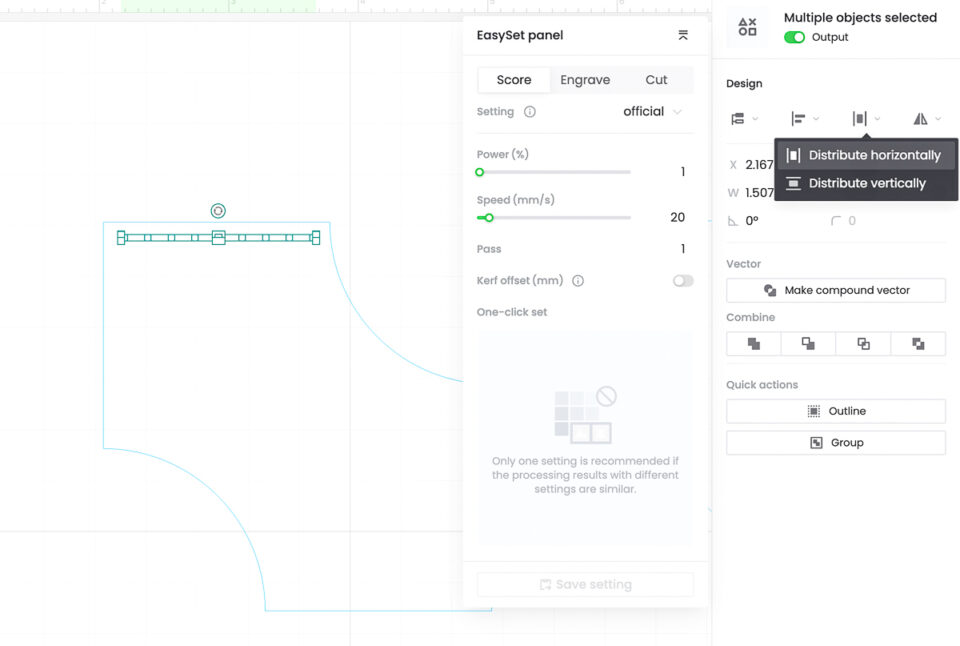960x646 pixels.
Task: Open the flip options dropdown
Action: pos(926,119)
